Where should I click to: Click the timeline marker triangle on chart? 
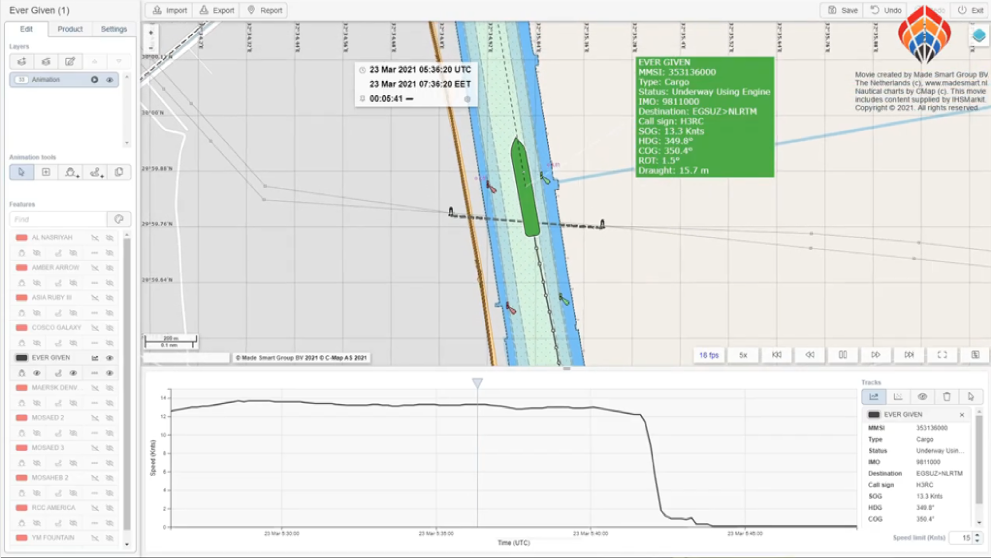(x=477, y=383)
